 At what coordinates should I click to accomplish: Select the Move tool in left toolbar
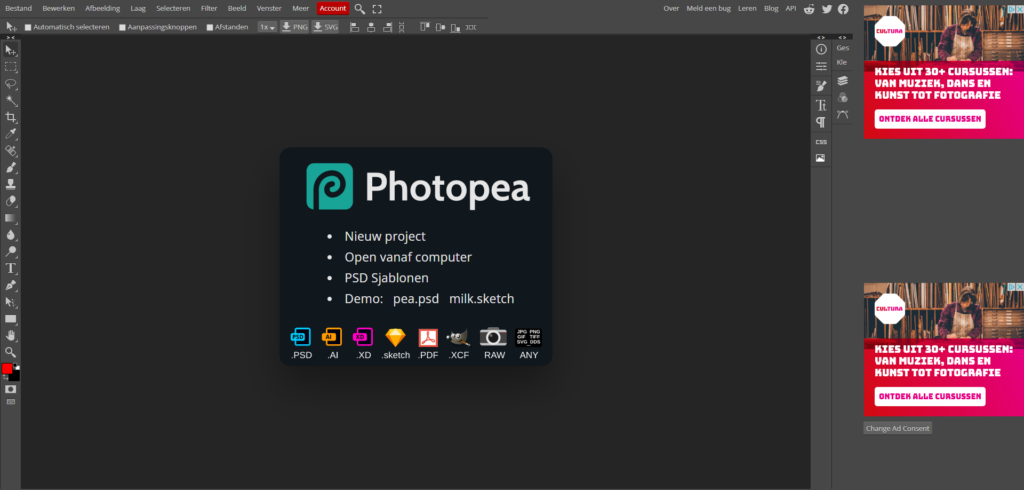pyautogui.click(x=10, y=50)
